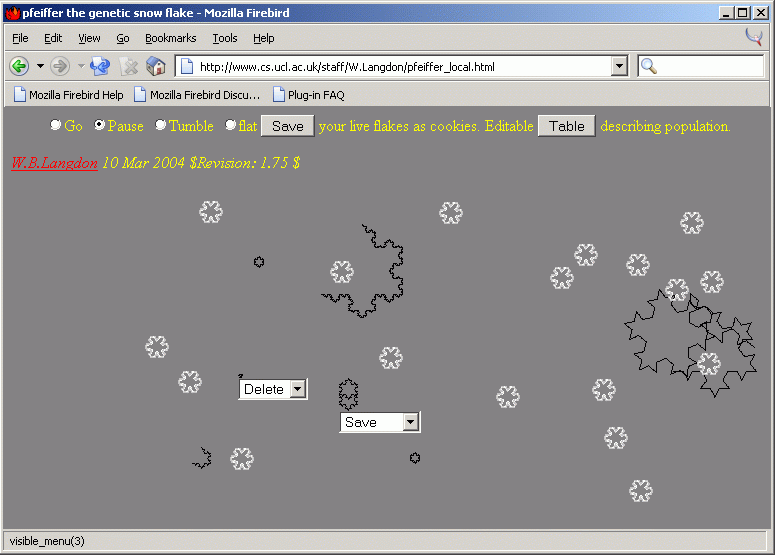The height and width of the screenshot is (555, 775).
Task: Select the Tumble radio button
Action: click(161, 125)
